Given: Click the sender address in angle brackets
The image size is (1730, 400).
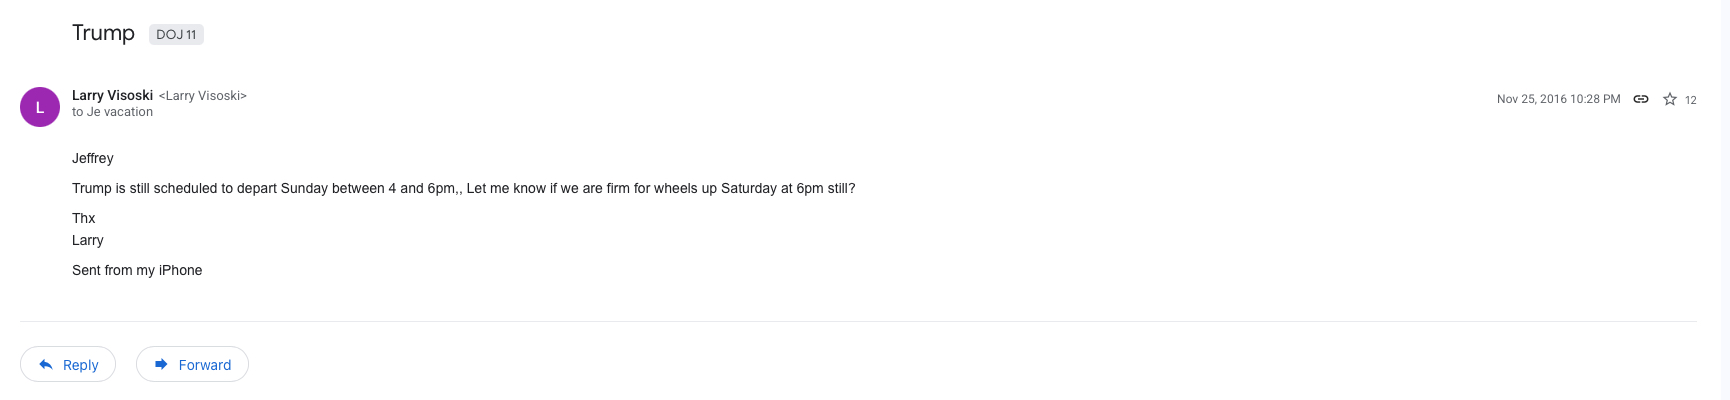Looking at the screenshot, I should click(203, 96).
